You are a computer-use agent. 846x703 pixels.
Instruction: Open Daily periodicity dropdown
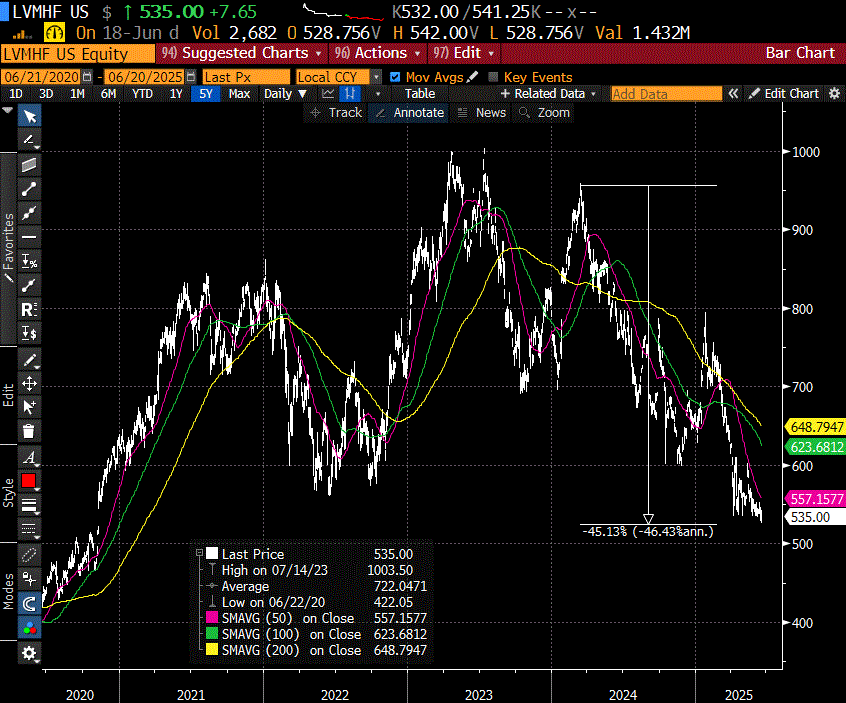(x=285, y=93)
